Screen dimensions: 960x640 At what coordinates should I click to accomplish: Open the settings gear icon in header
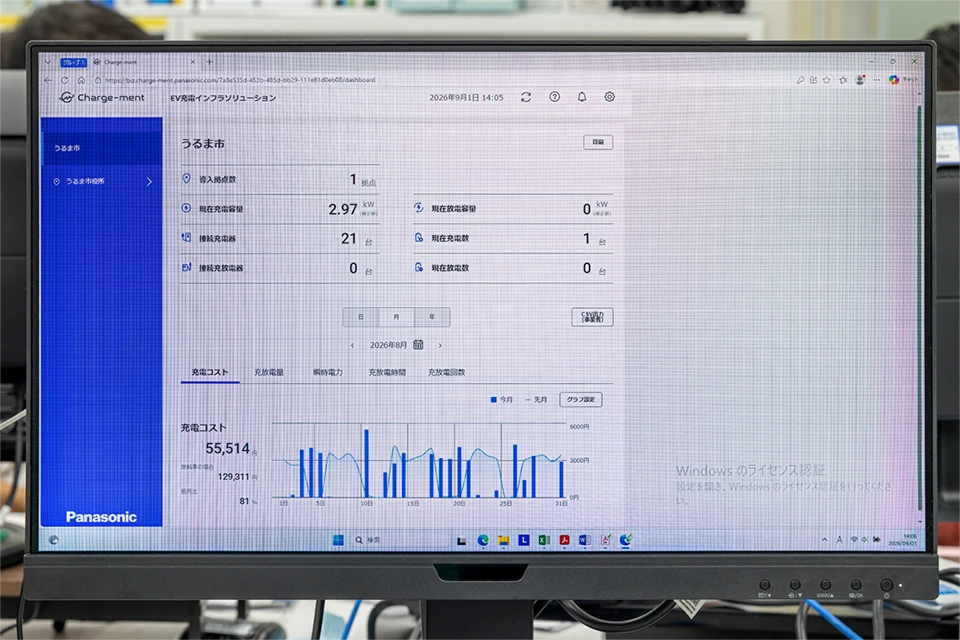coord(610,97)
